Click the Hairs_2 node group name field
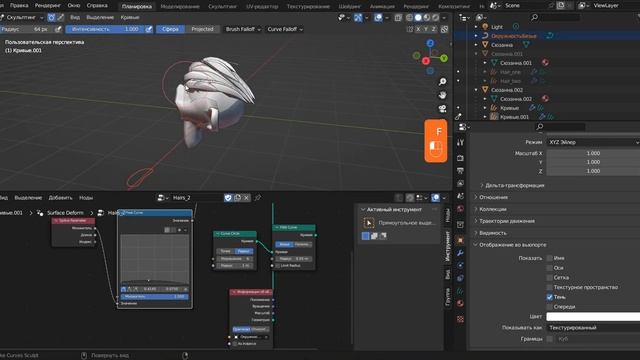The height and width of the screenshot is (360, 640). (x=196, y=198)
